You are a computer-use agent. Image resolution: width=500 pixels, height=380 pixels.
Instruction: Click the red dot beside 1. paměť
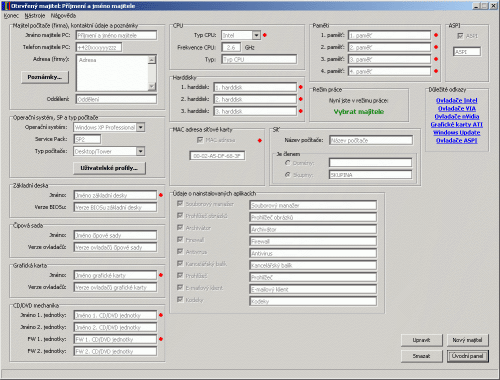436,35
